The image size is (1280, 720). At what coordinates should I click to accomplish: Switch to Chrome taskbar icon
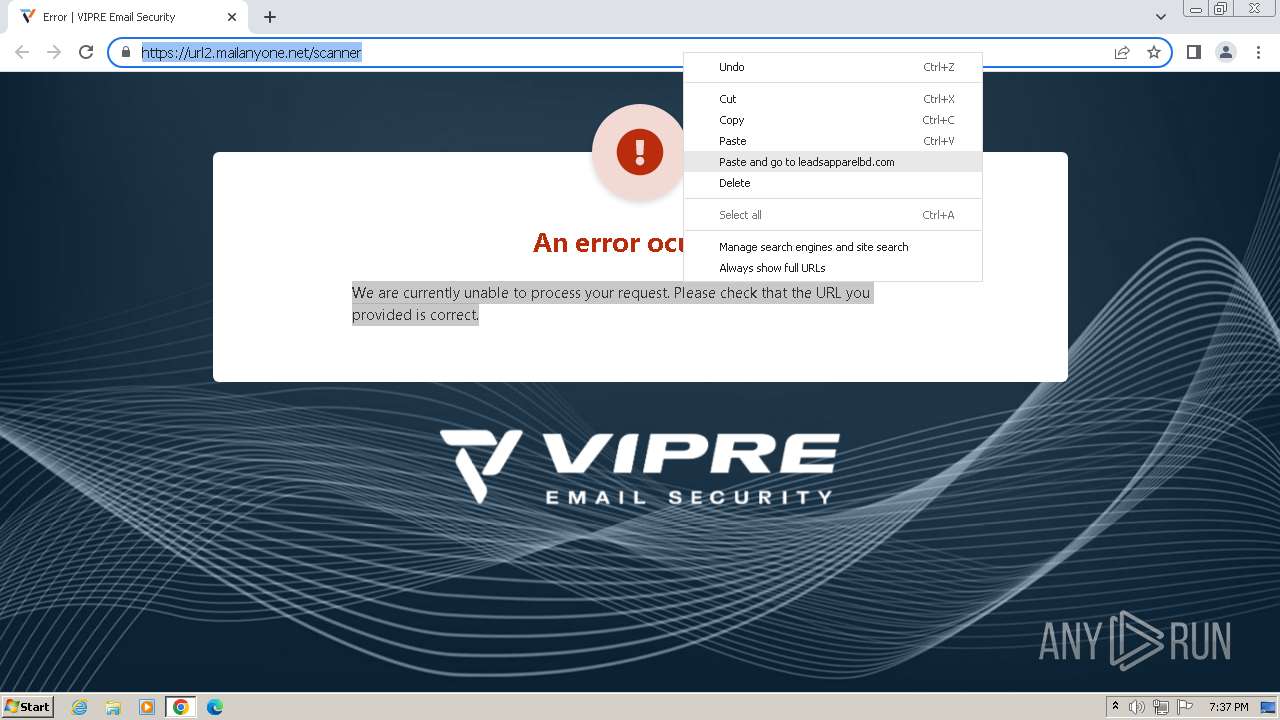click(181, 707)
